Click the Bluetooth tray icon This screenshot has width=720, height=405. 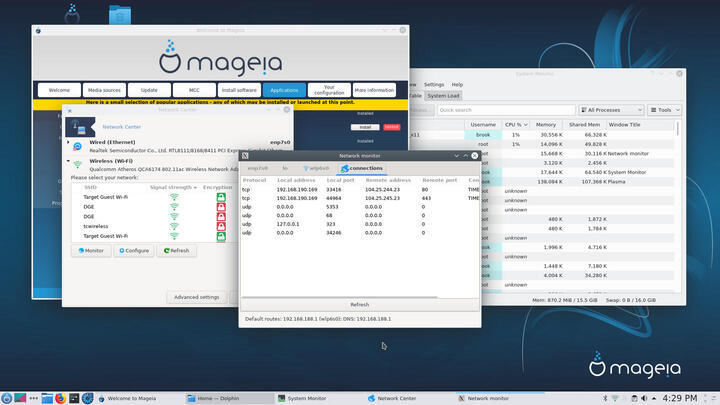[x=605, y=398]
